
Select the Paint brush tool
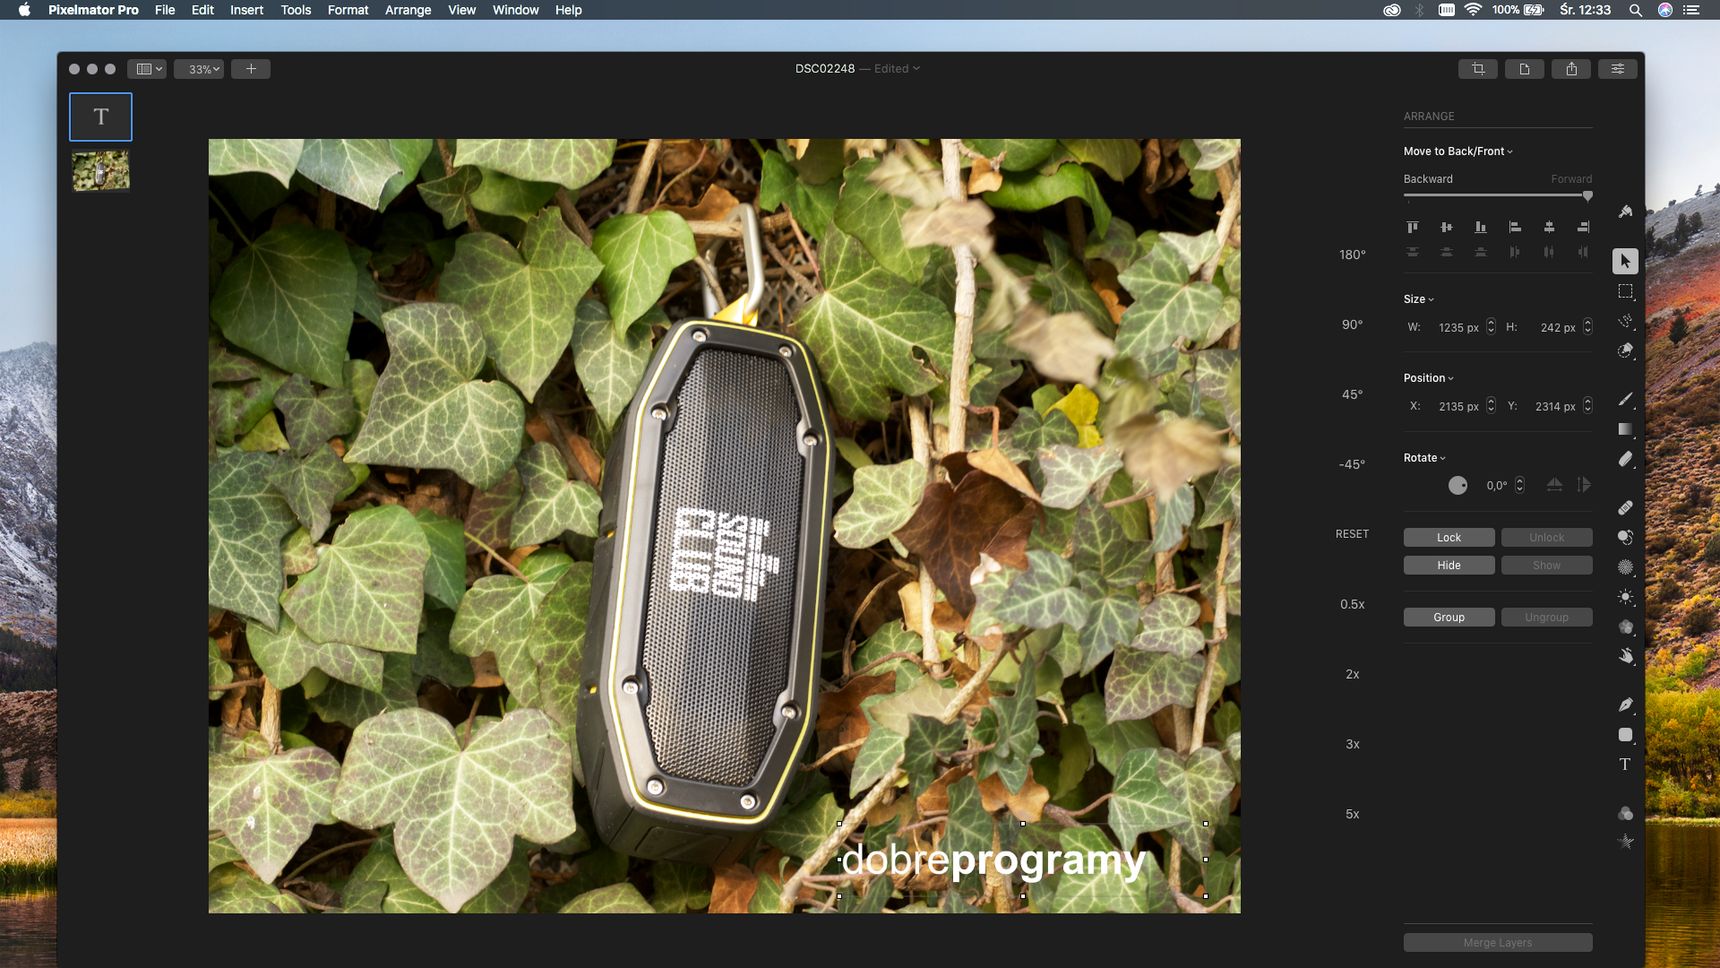tap(1625, 399)
